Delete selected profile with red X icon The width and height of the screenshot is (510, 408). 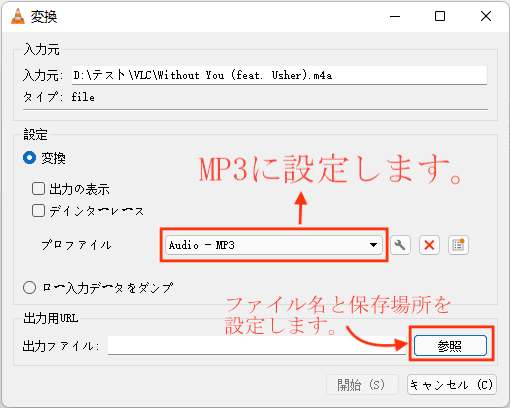click(x=429, y=245)
